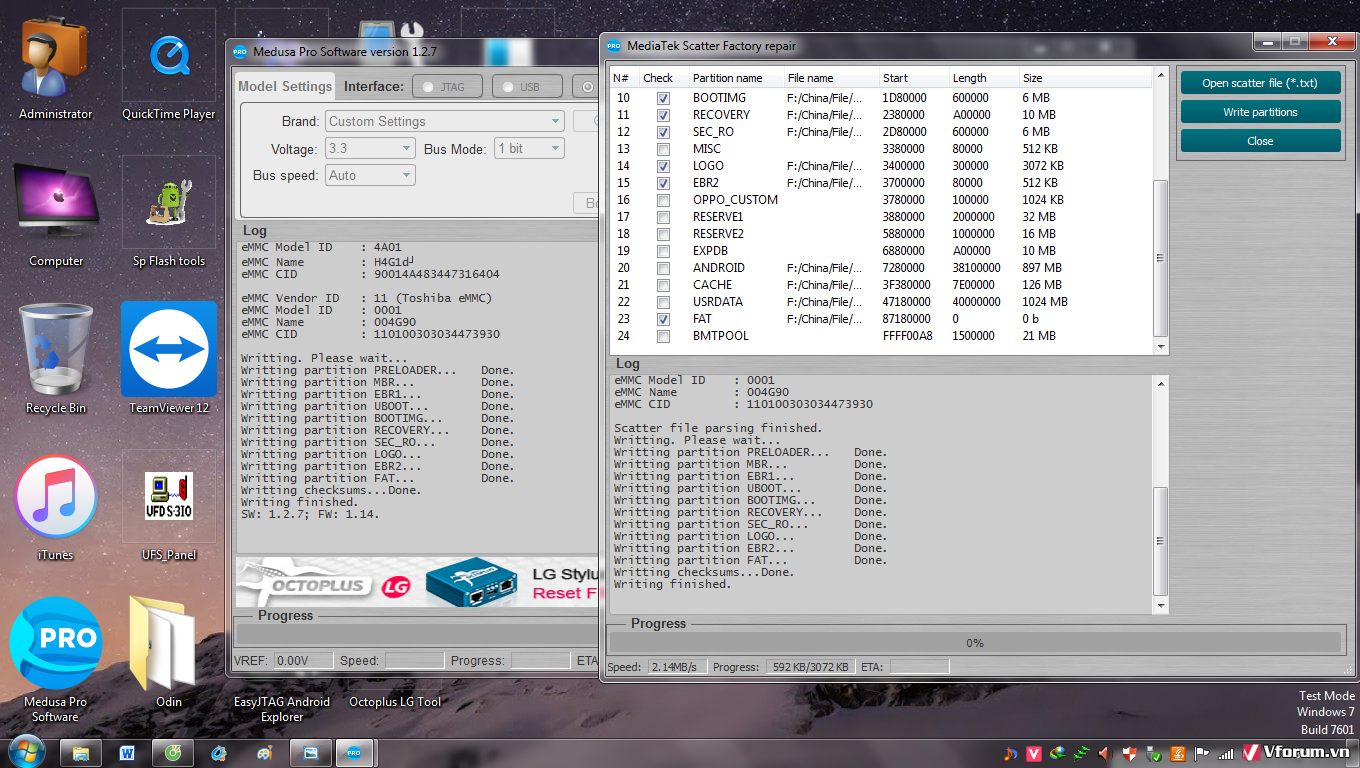Screen dimensions: 1360x768
Task: Click the Length column header
Action: (983, 78)
